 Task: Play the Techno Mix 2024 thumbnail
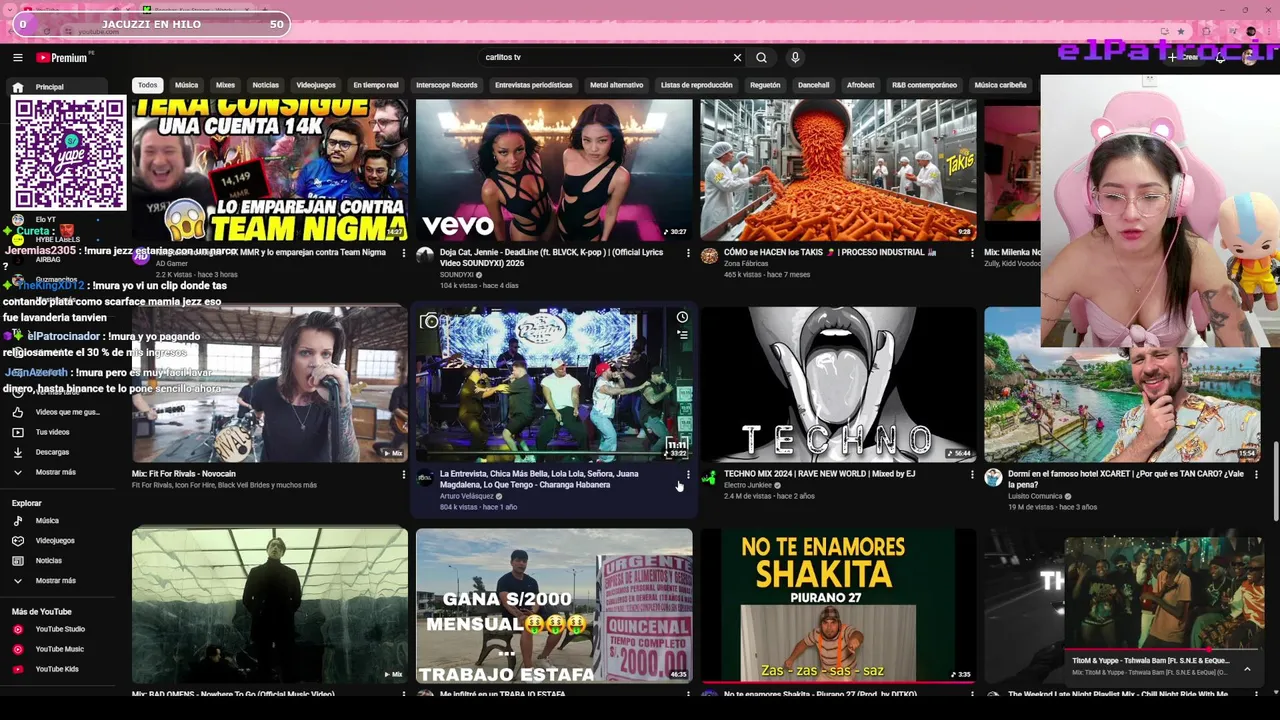pyautogui.click(x=838, y=384)
